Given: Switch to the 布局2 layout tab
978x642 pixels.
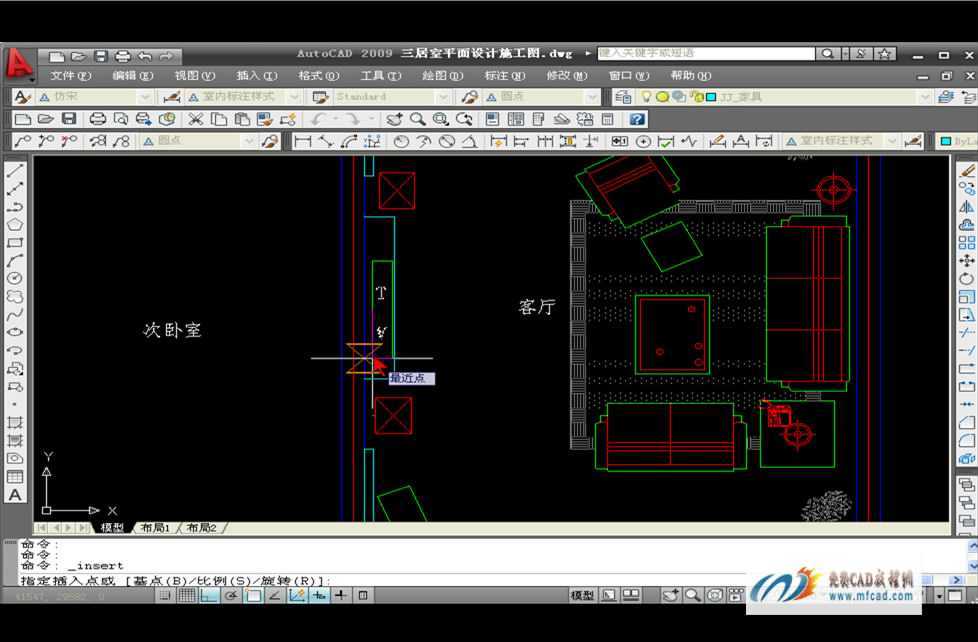Looking at the screenshot, I should (201, 528).
